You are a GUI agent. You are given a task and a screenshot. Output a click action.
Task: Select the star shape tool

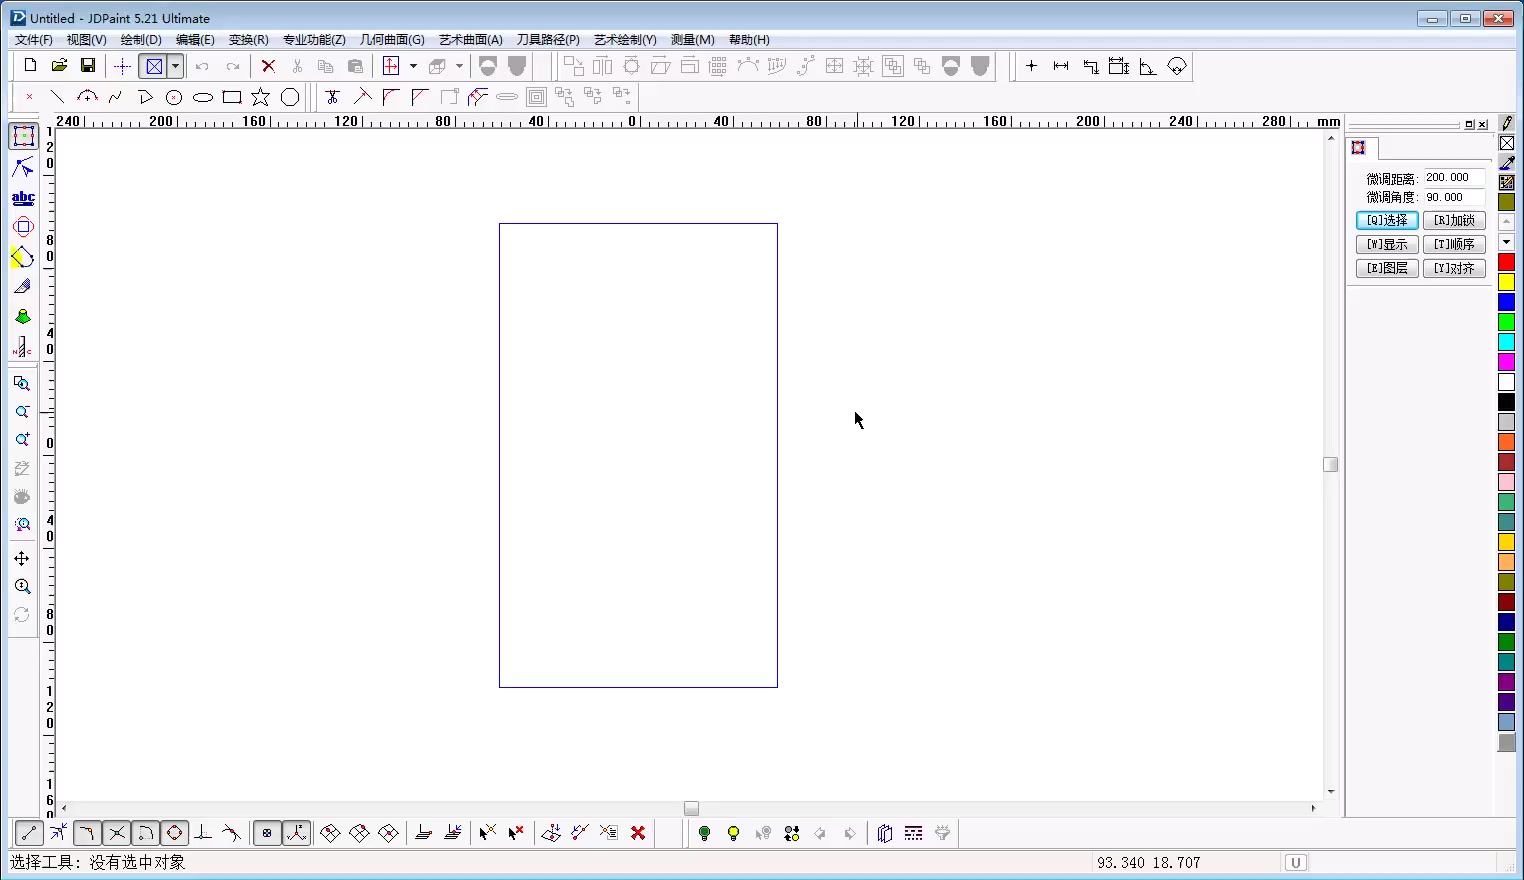(x=261, y=97)
